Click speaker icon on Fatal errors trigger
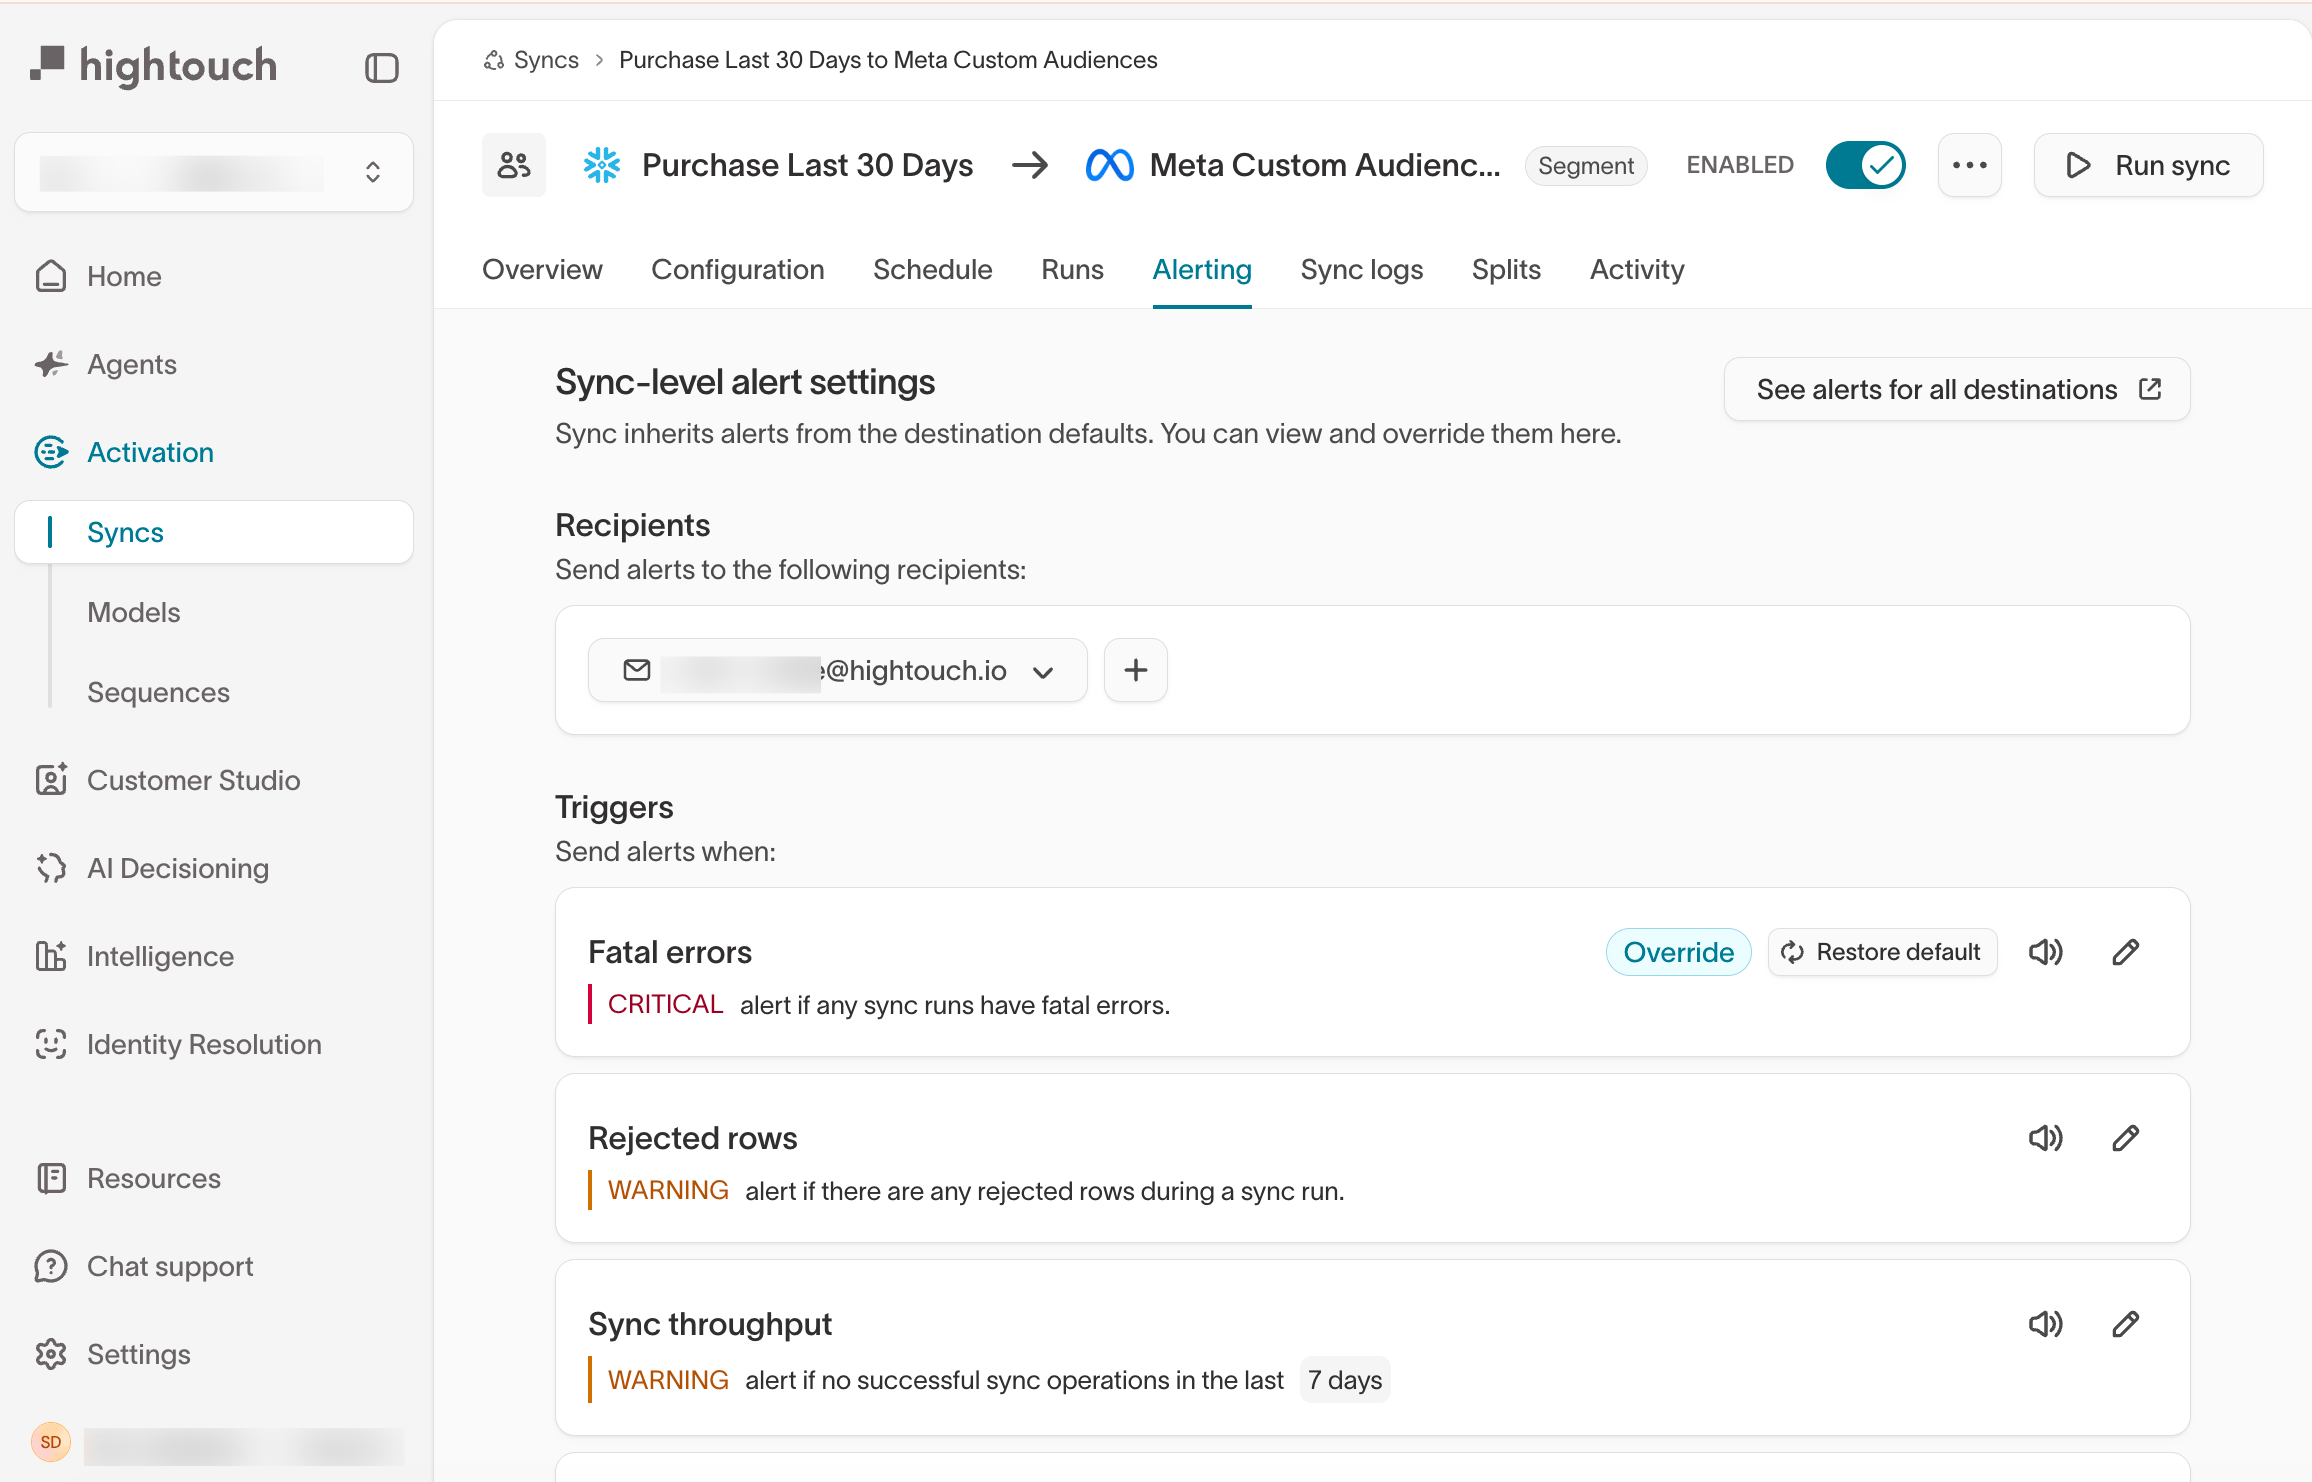Screen dimensions: 2312x1482 [x=2046, y=952]
